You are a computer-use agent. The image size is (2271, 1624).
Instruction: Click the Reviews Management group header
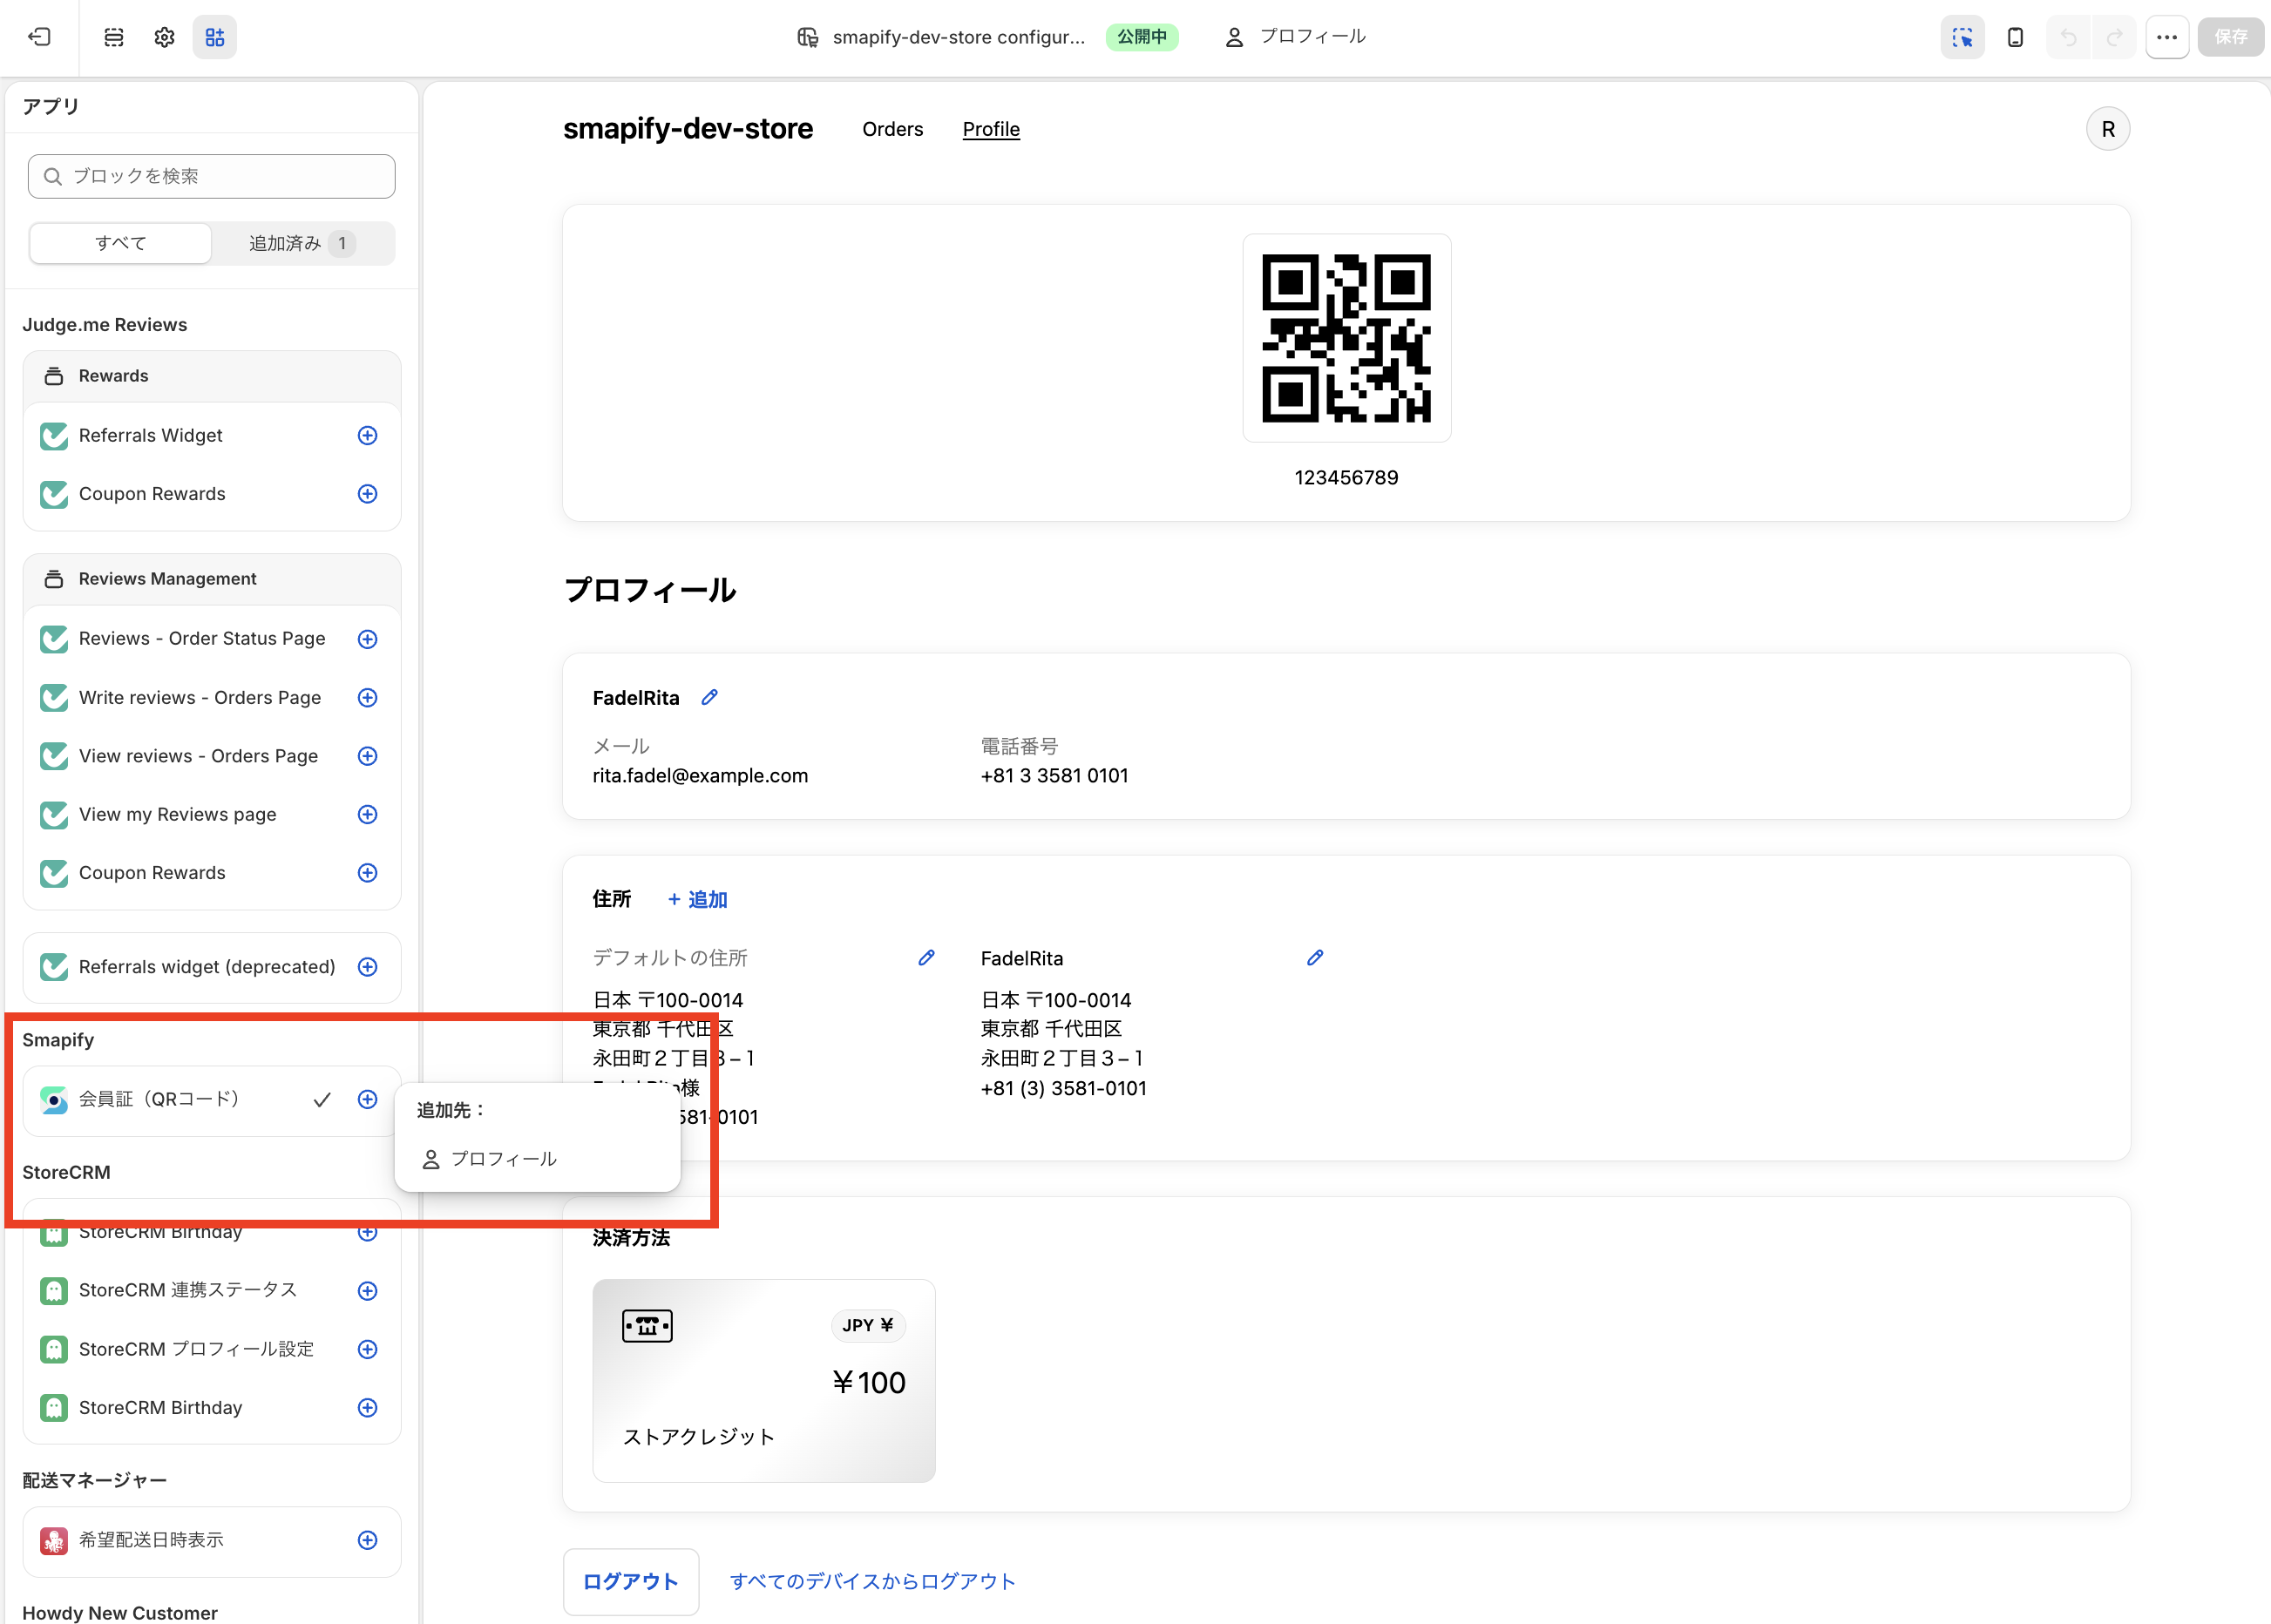coord(212,579)
